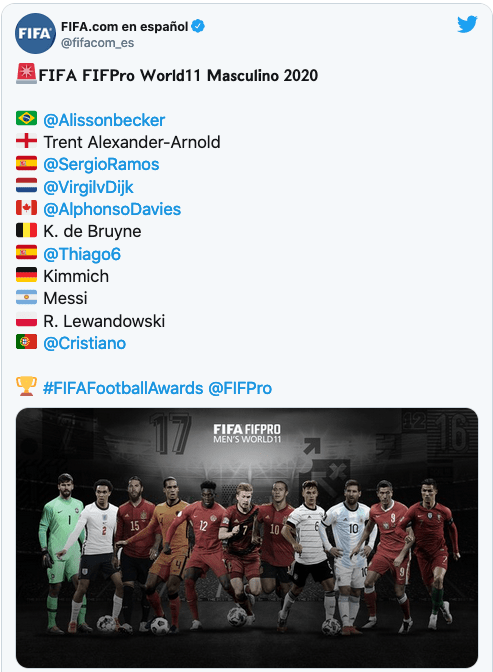The width and height of the screenshot is (493, 672).
Task: Click the Portugal flag emoji
Action: point(27,342)
